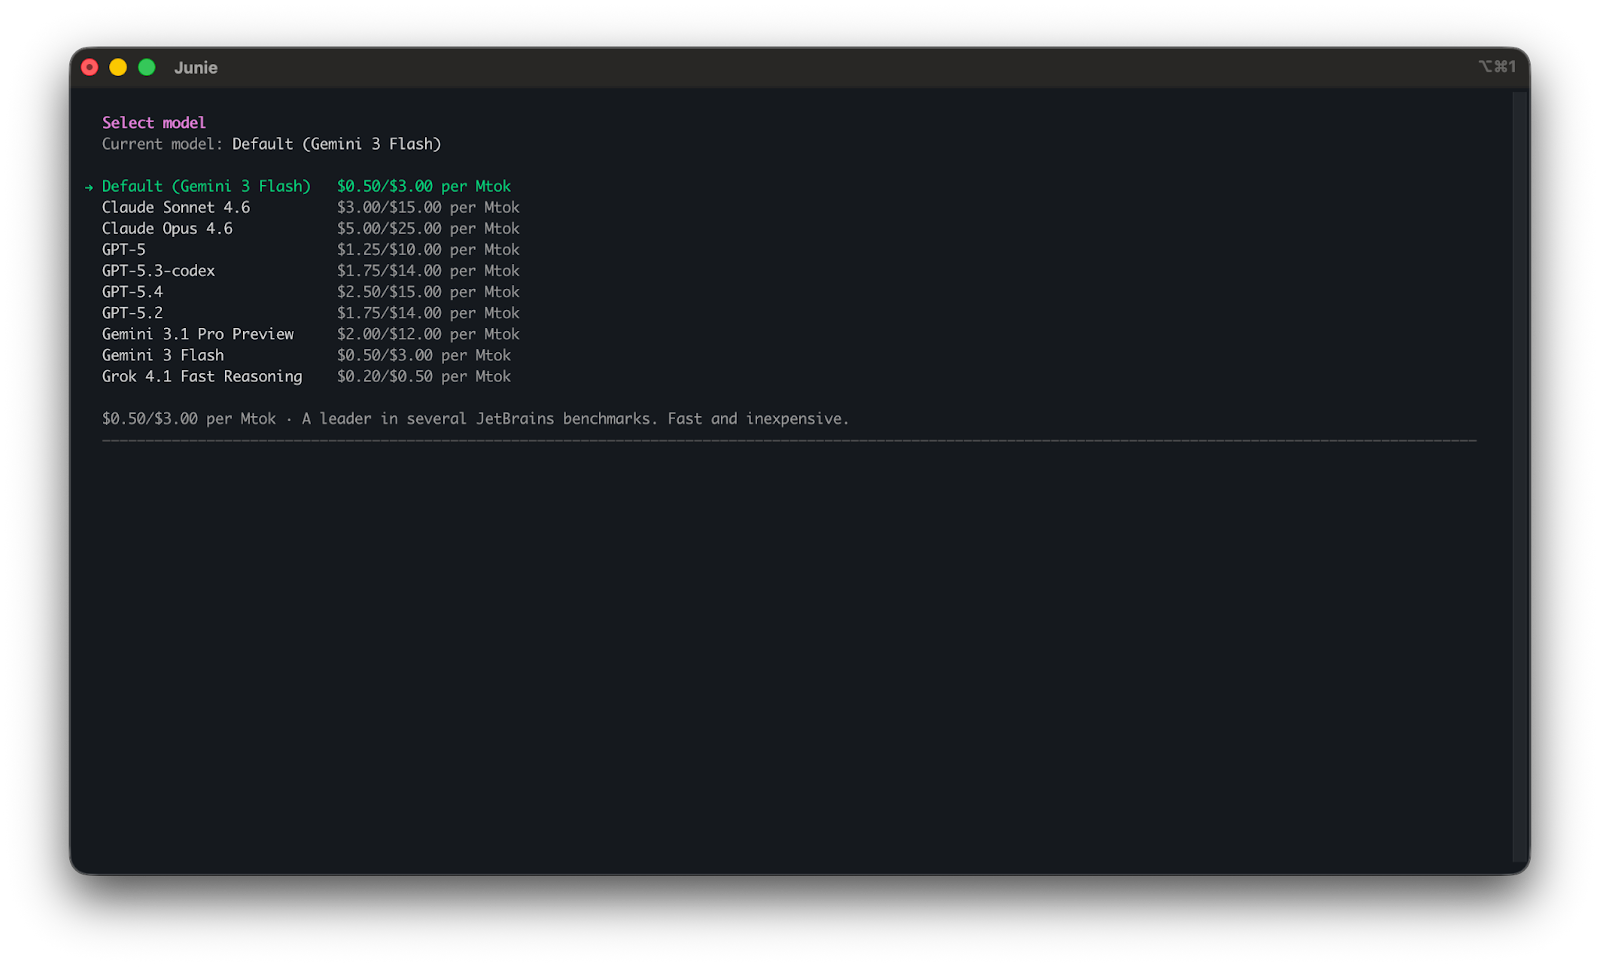Choose Grok 4.1 Fast Reasoning
1600x967 pixels.
click(x=202, y=376)
